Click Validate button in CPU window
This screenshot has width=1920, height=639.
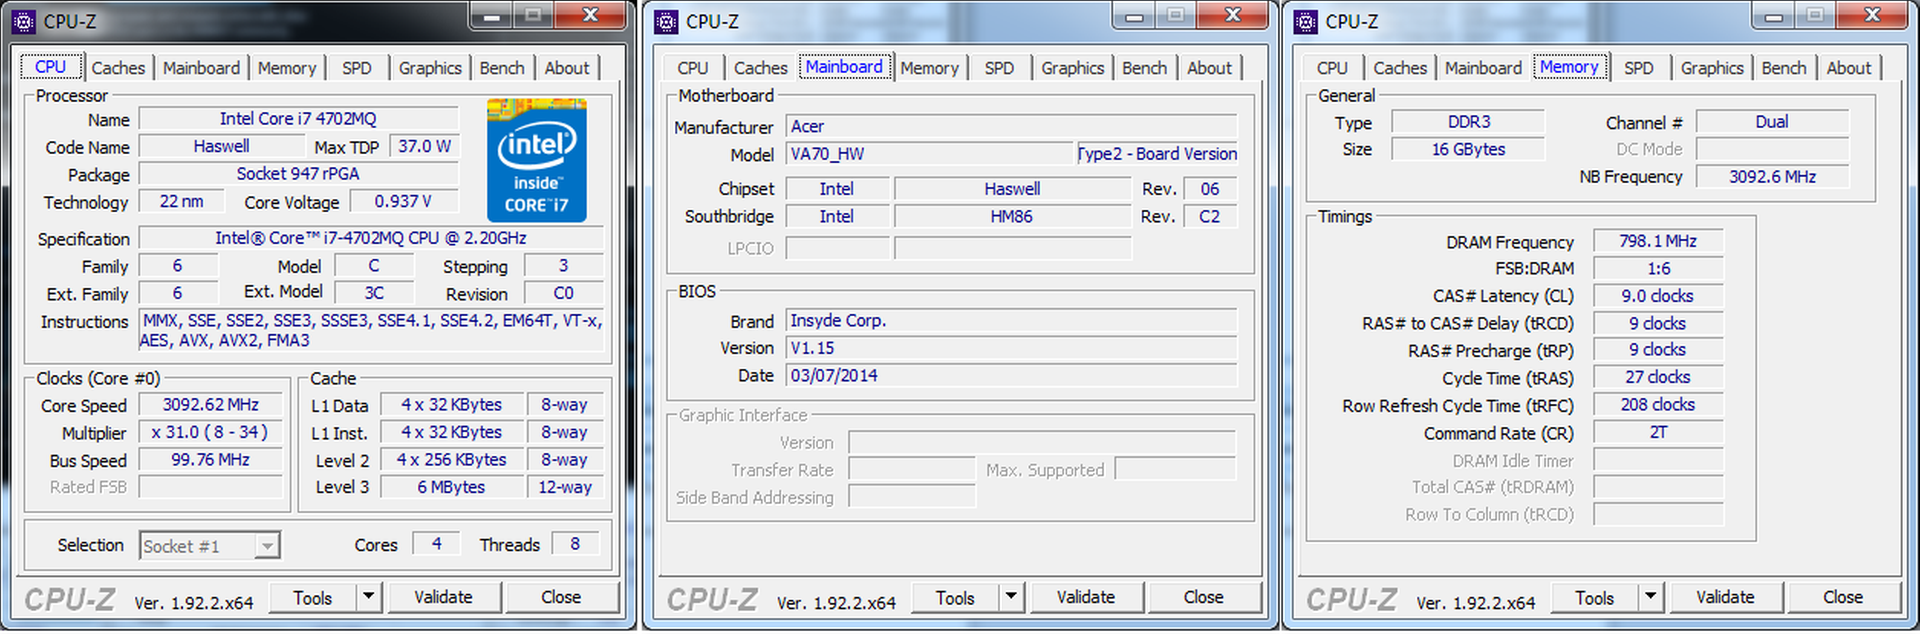(443, 597)
